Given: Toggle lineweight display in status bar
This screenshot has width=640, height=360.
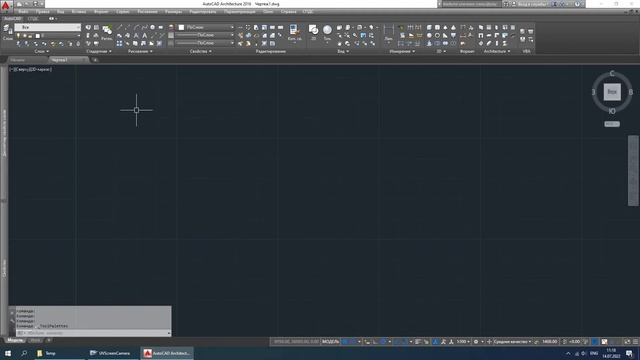Looking at the screenshot, I should pos(418,342).
